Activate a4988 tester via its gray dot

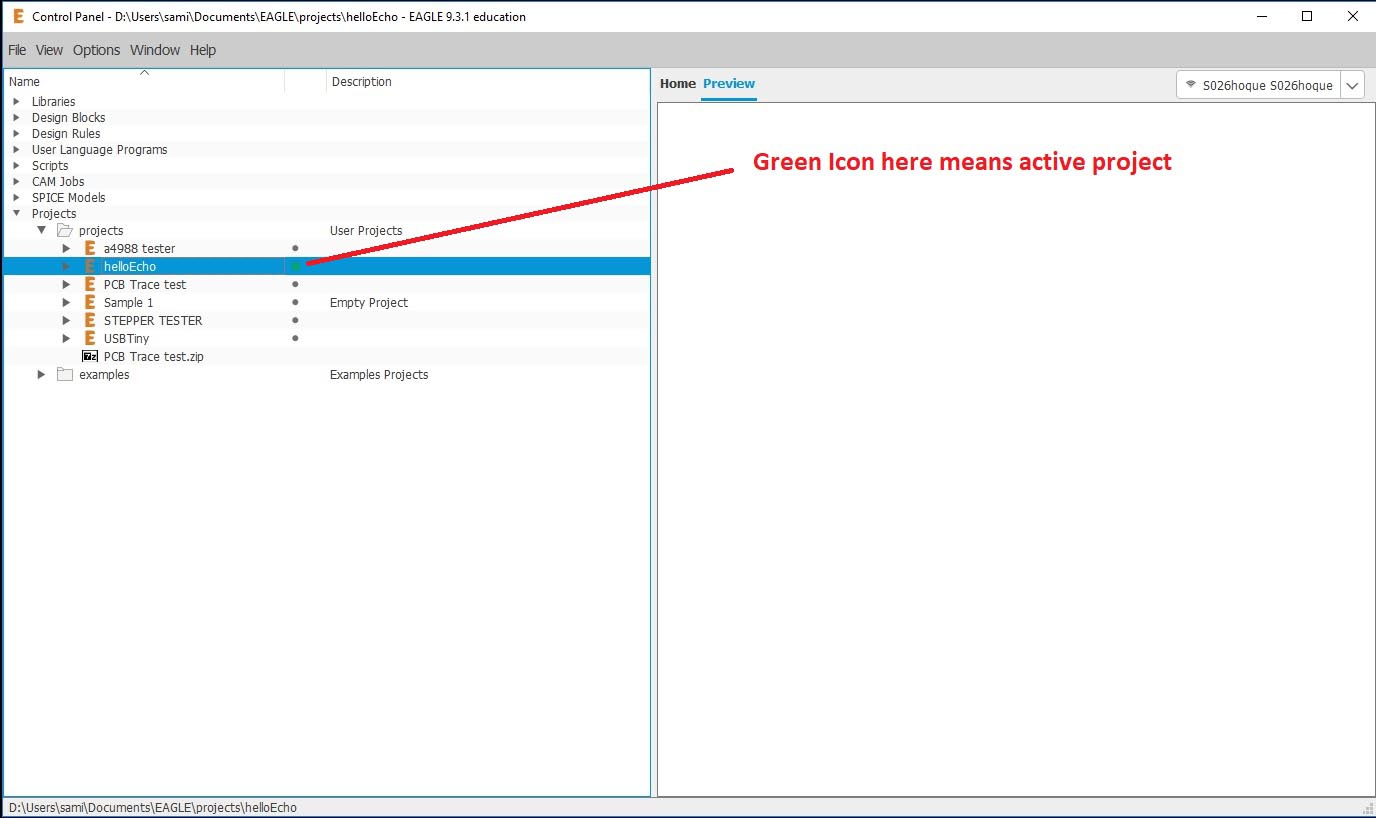[x=295, y=248]
